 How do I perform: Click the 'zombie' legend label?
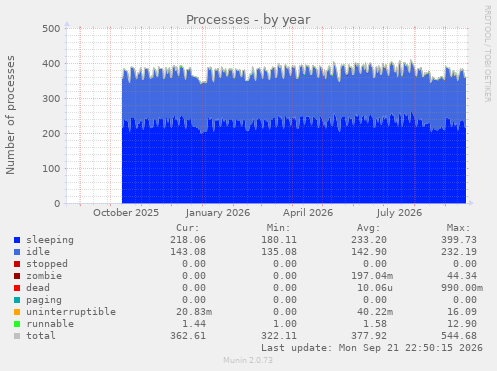(x=44, y=276)
